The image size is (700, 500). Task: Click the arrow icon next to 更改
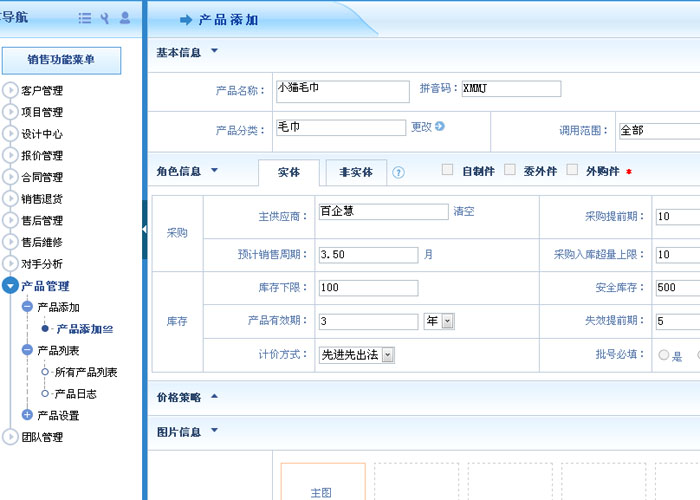(x=439, y=127)
